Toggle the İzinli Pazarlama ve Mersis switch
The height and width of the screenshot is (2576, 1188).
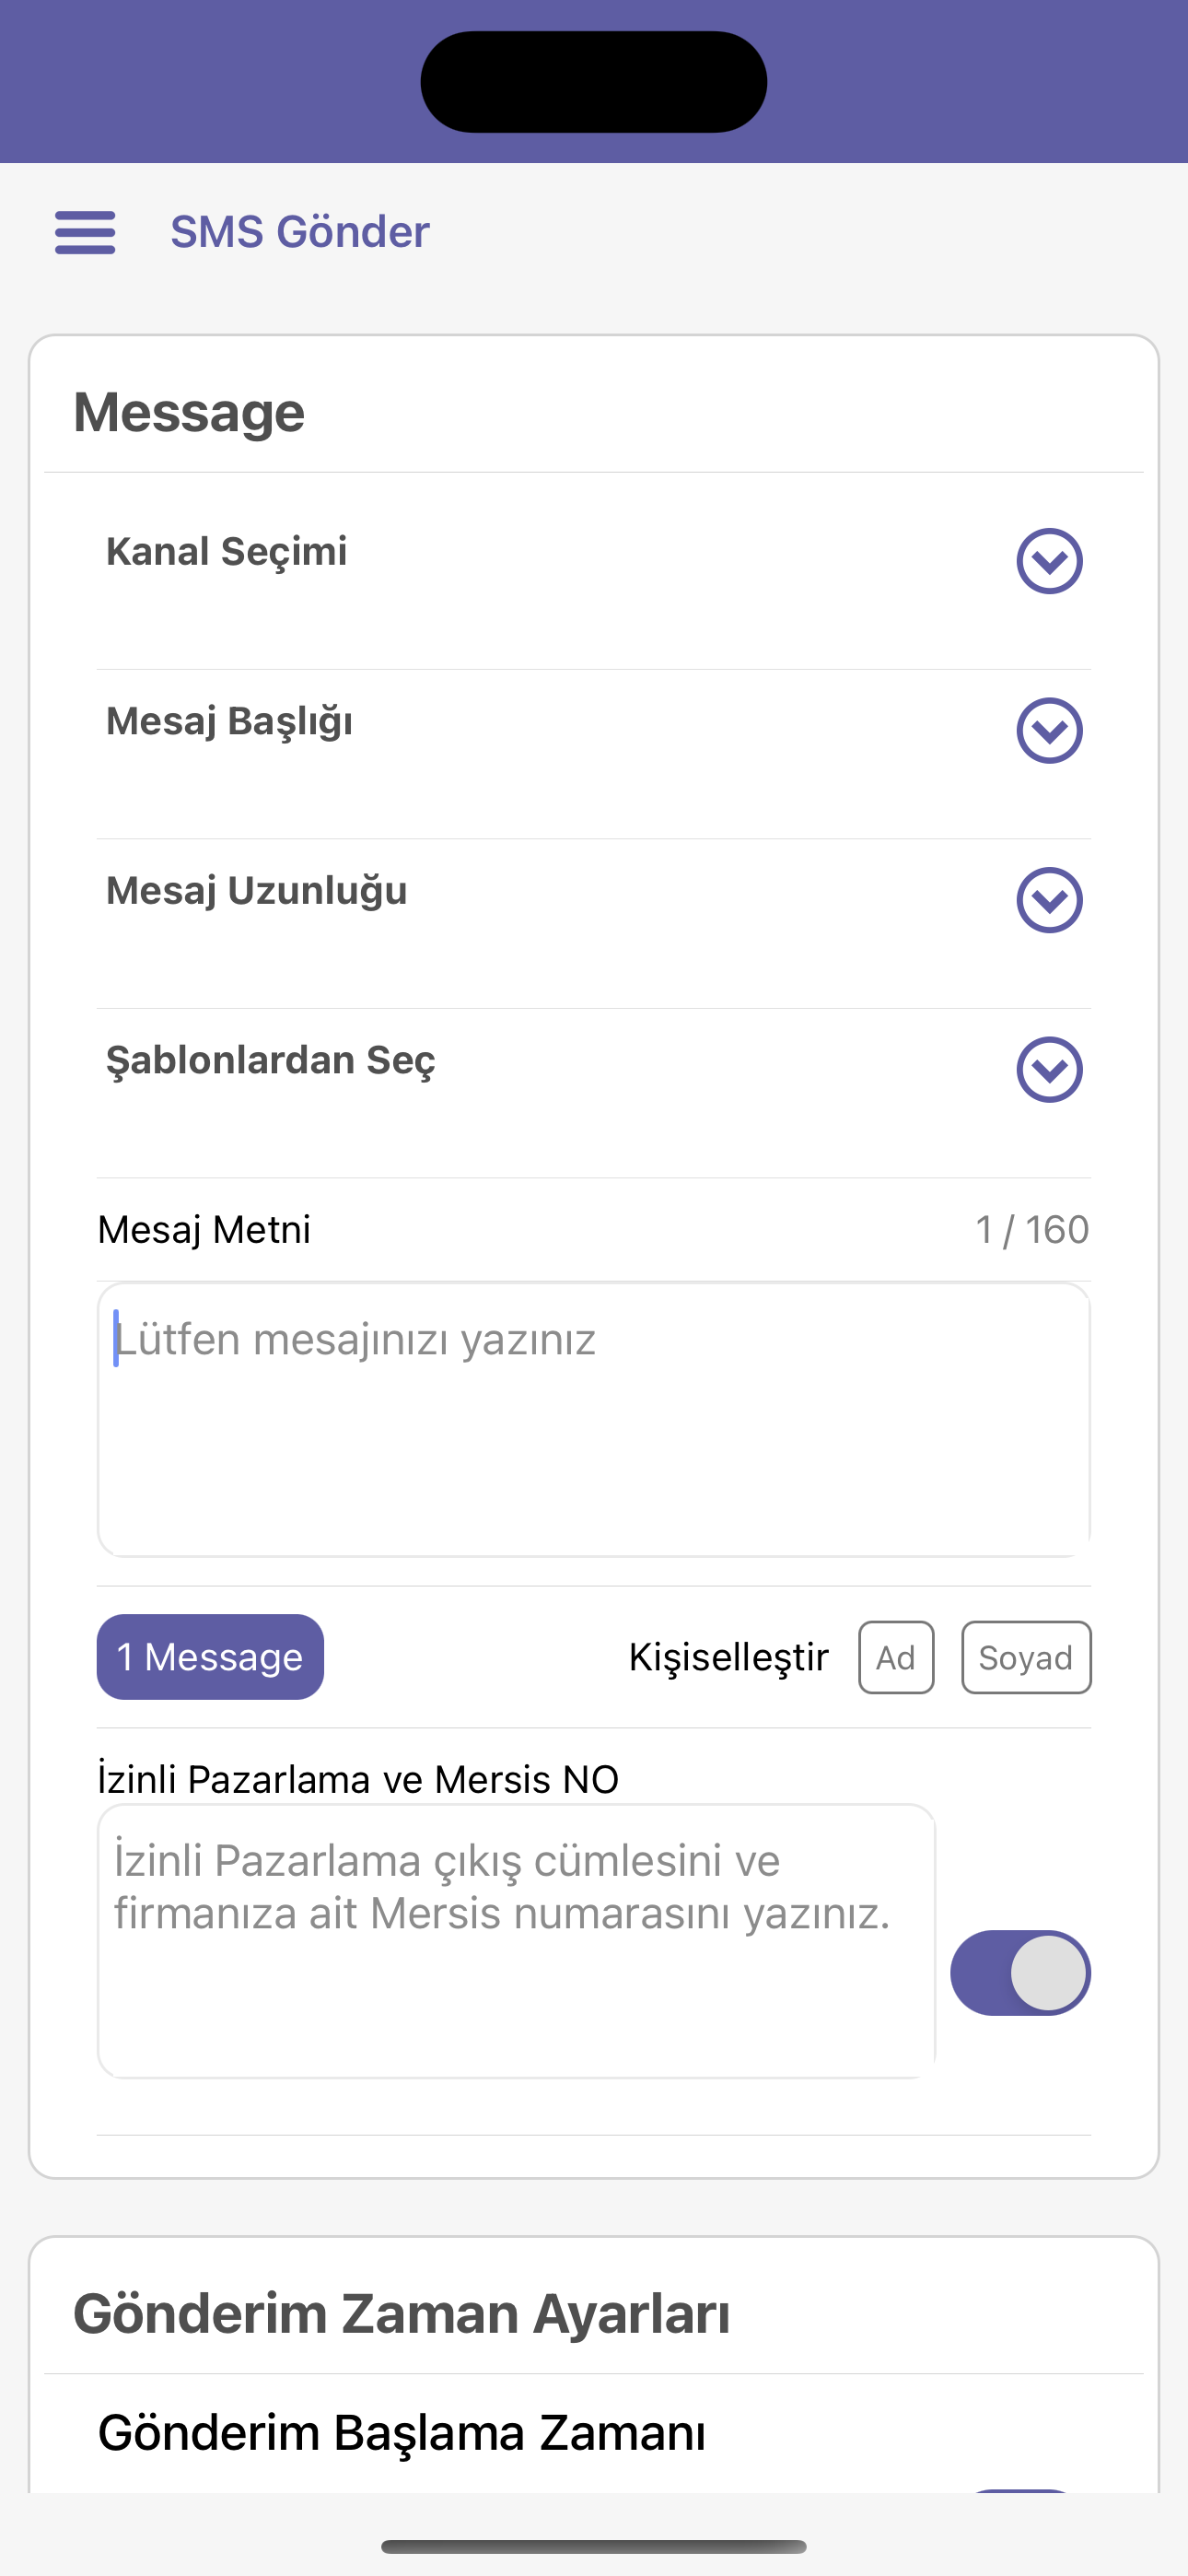tap(1020, 1972)
